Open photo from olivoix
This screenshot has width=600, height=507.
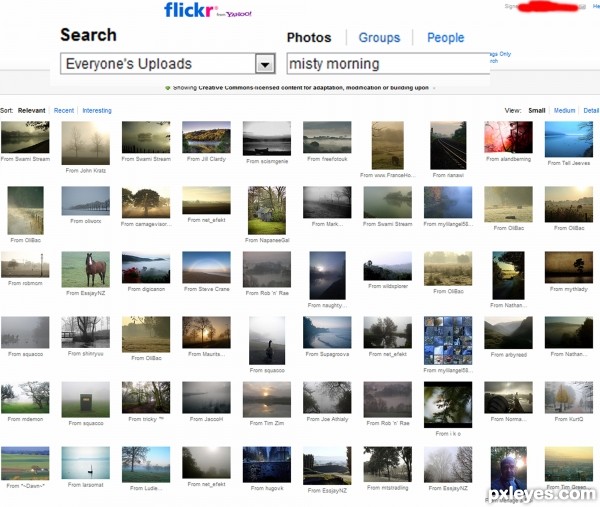(x=86, y=201)
